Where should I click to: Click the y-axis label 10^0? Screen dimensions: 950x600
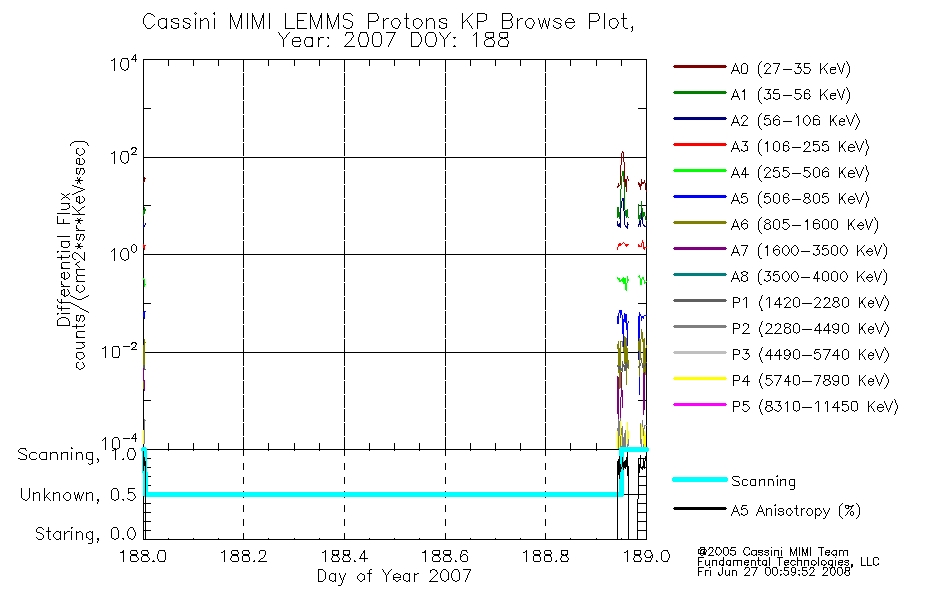pyautogui.click(x=124, y=253)
